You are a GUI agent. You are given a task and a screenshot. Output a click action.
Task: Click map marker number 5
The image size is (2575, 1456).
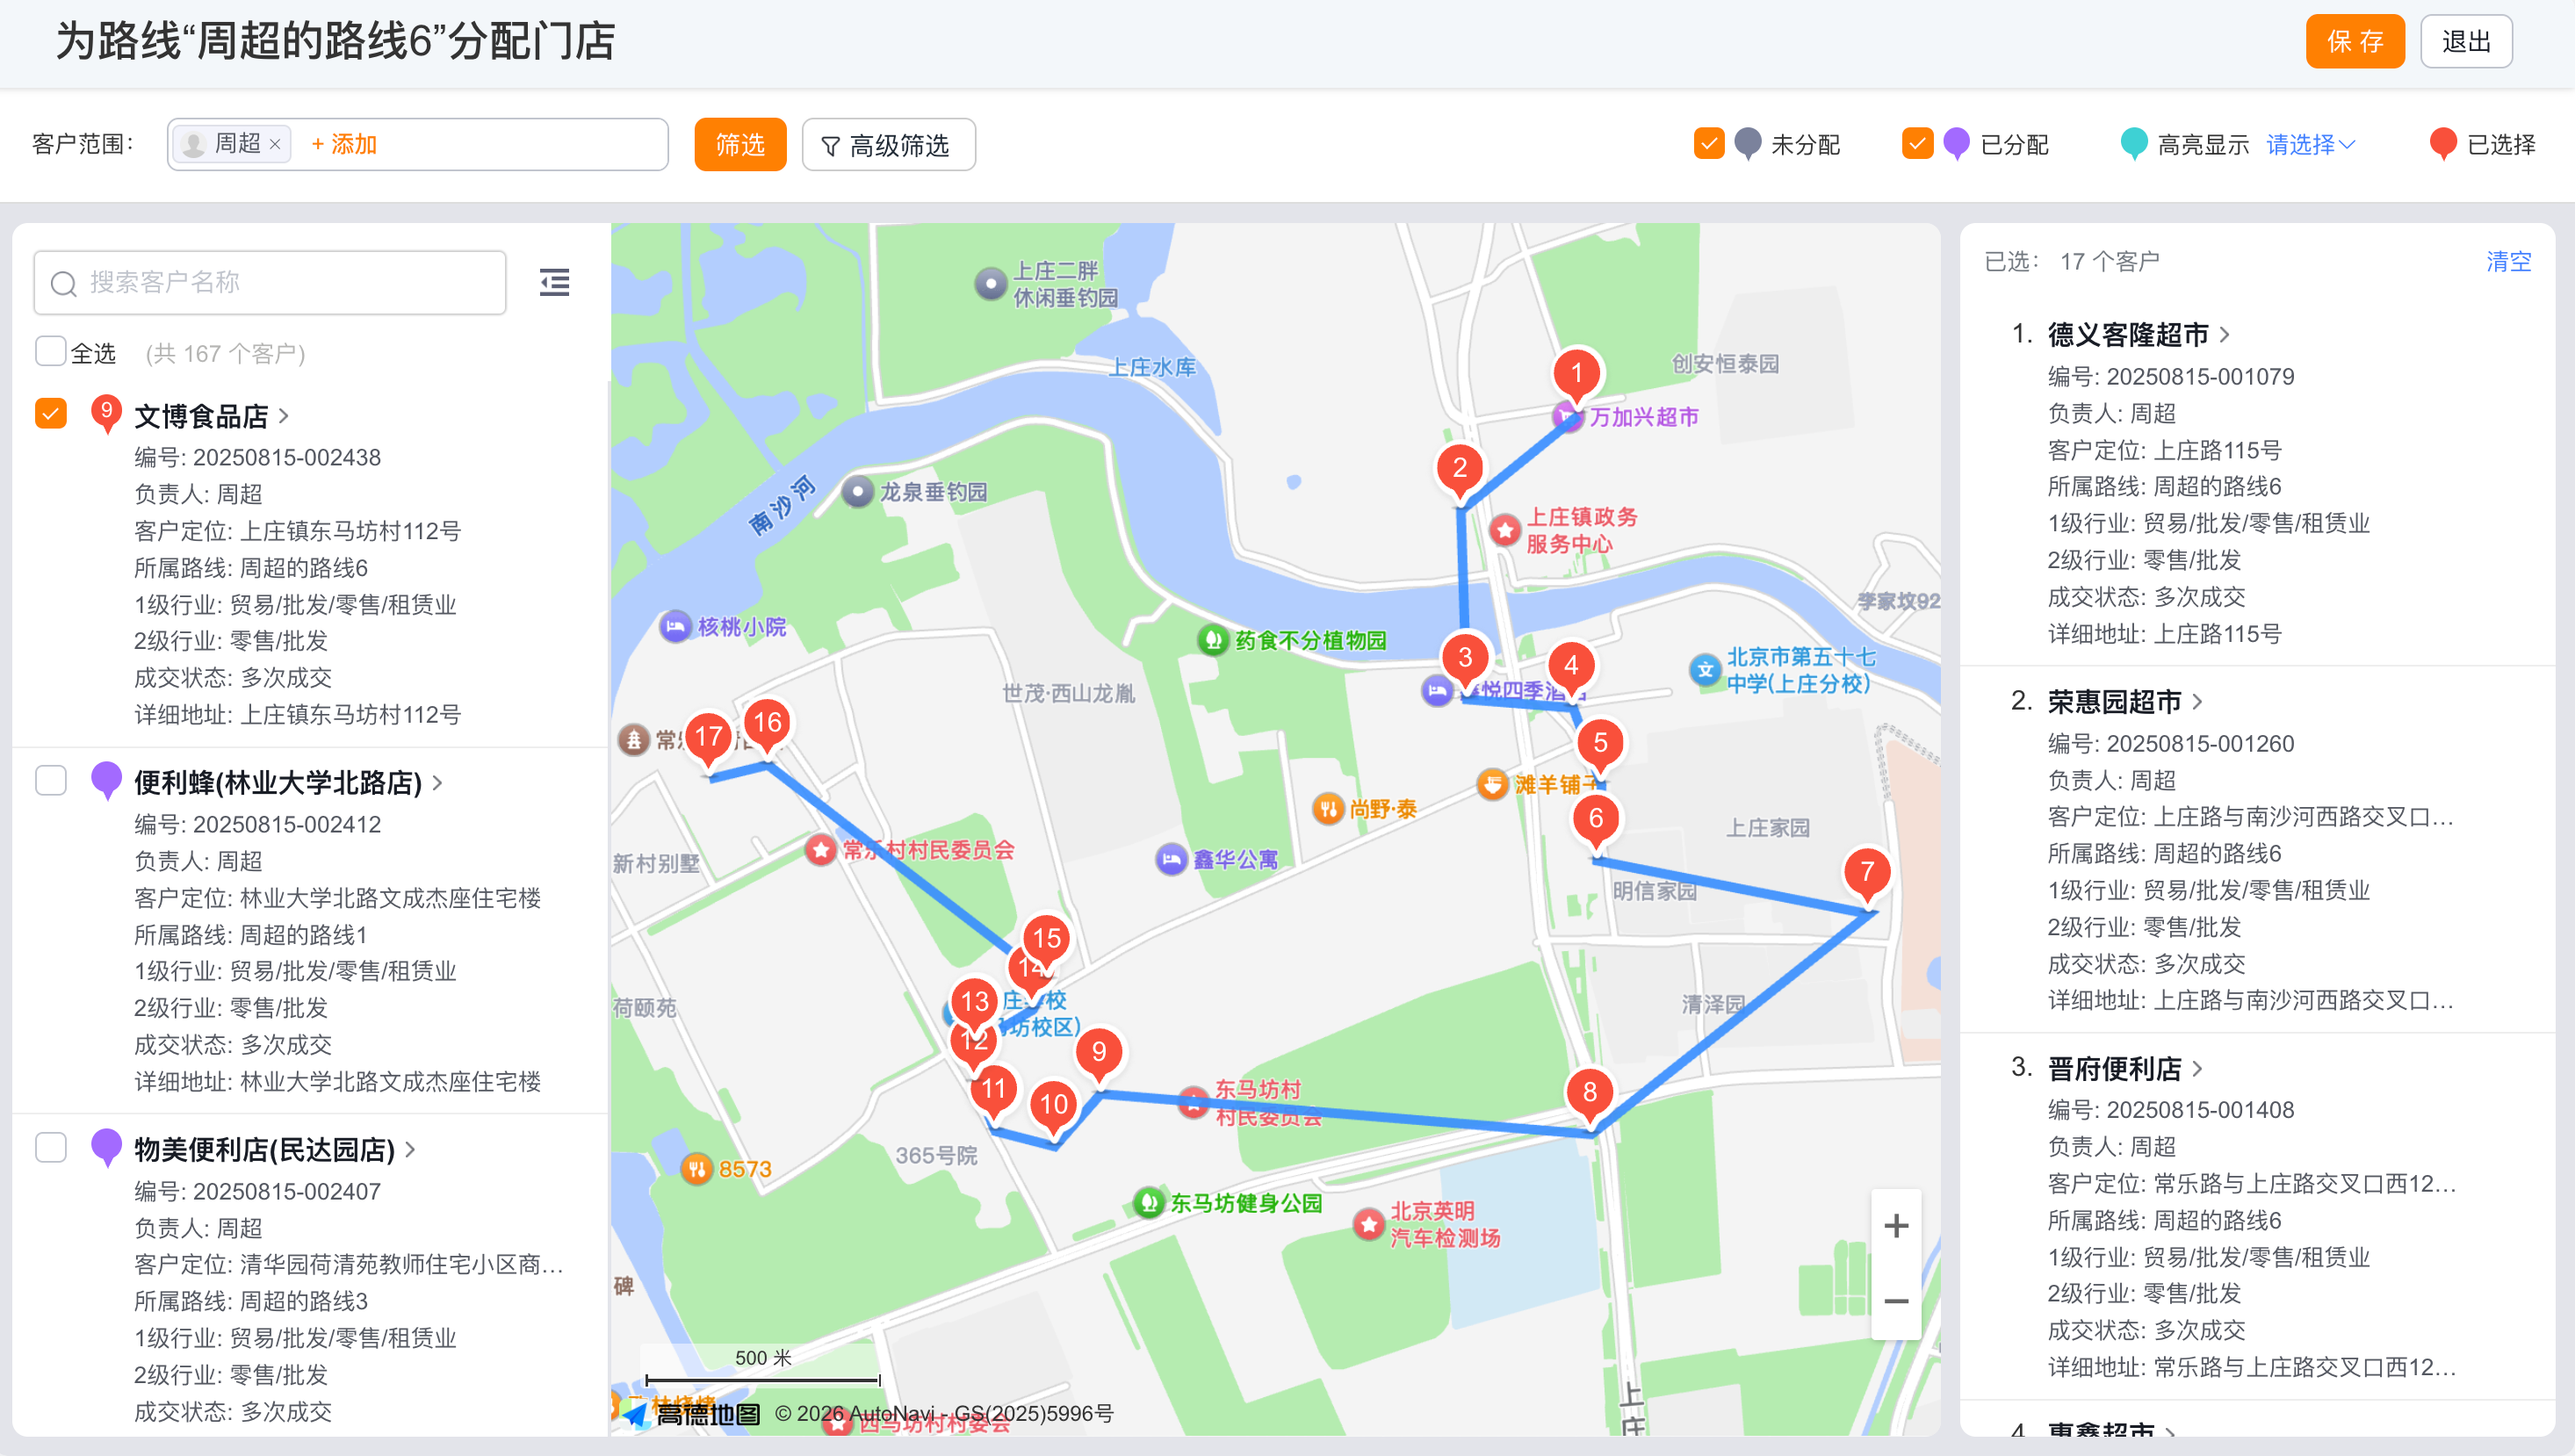[1599, 745]
